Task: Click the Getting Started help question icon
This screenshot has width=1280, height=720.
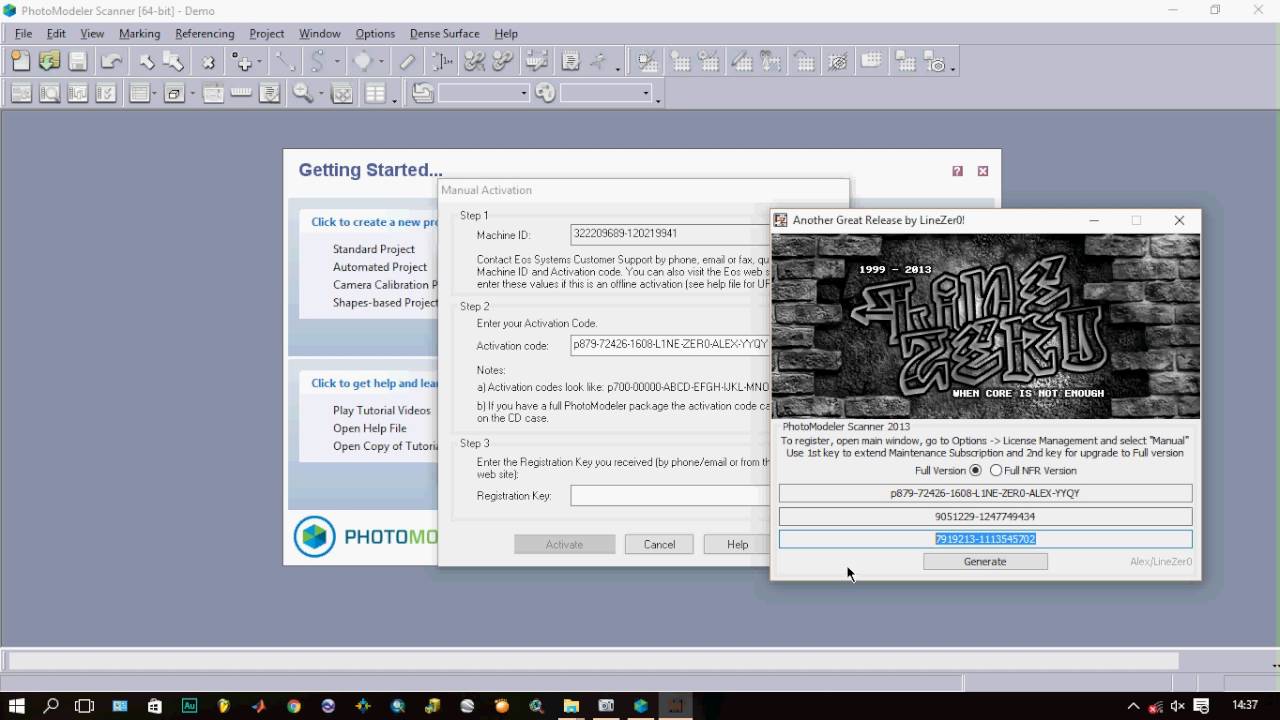Action: click(957, 171)
